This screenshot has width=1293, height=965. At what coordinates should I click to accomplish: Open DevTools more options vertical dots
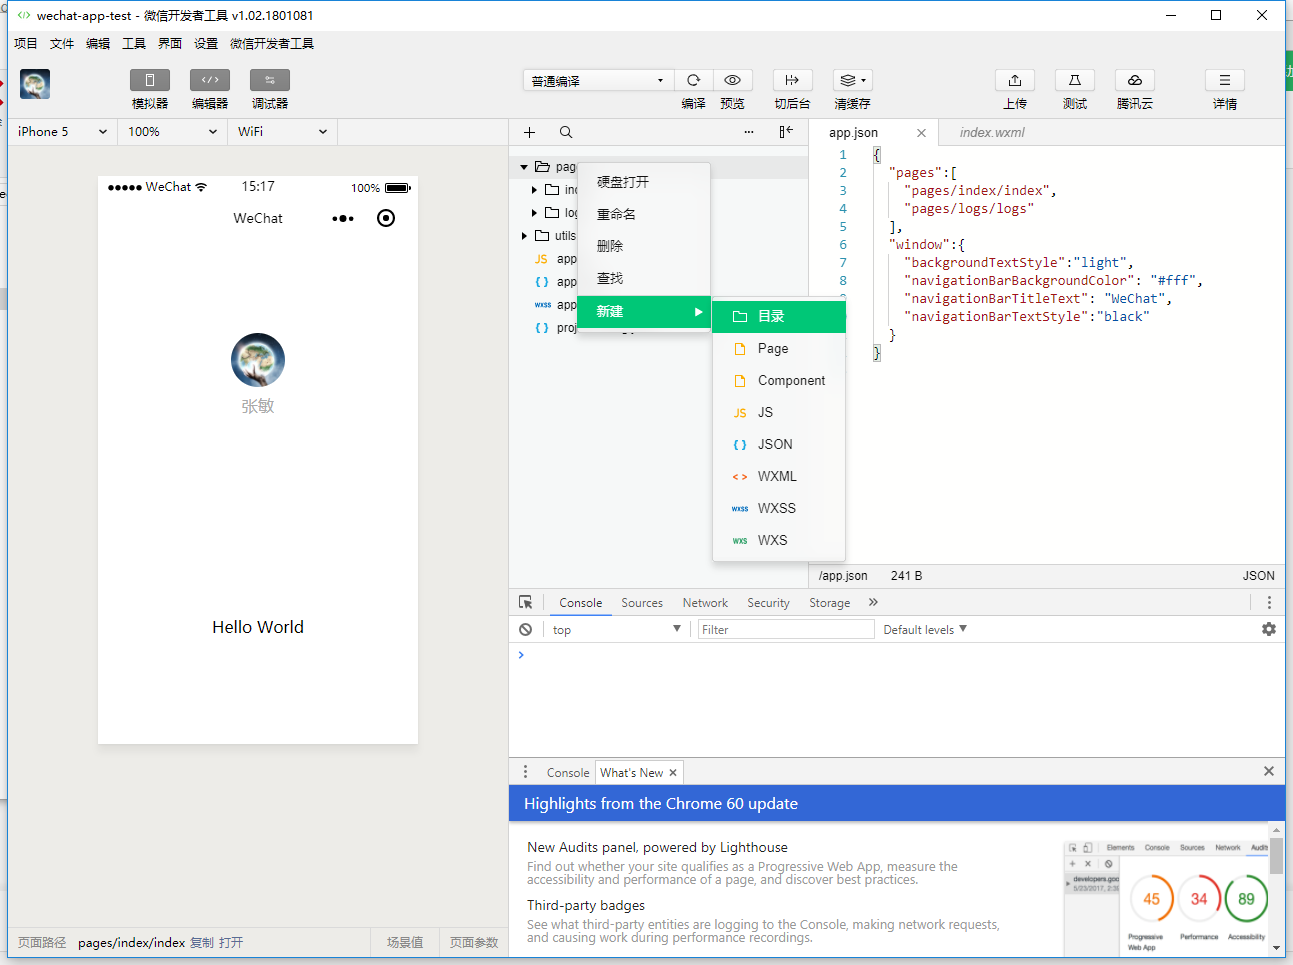pyautogui.click(x=1269, y=602)
